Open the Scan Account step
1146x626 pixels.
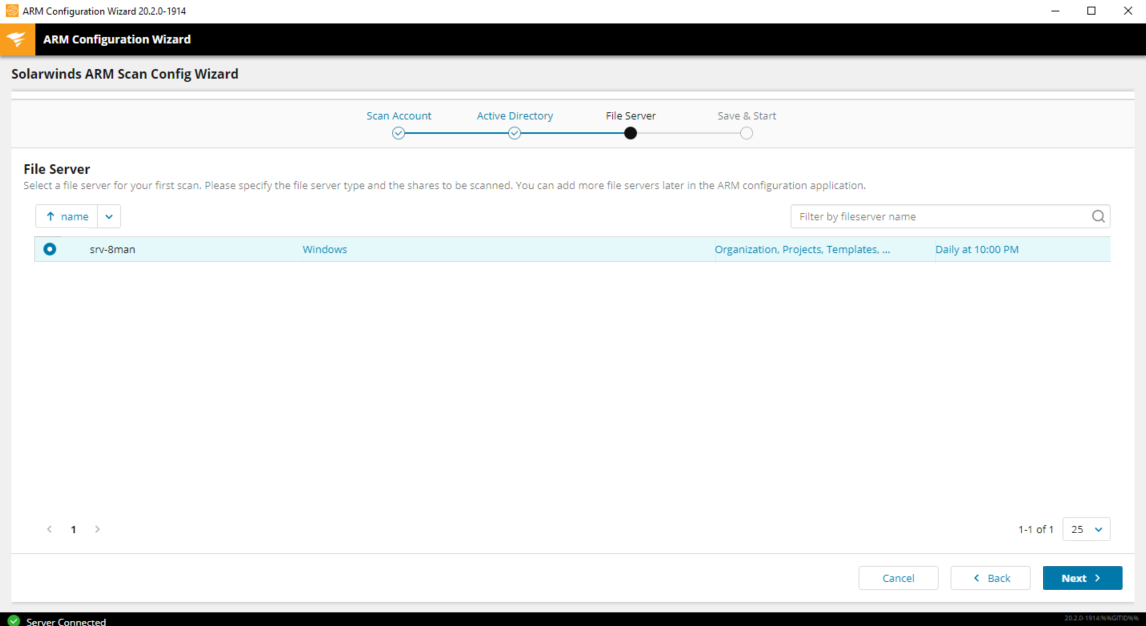[x=398, y=116]
